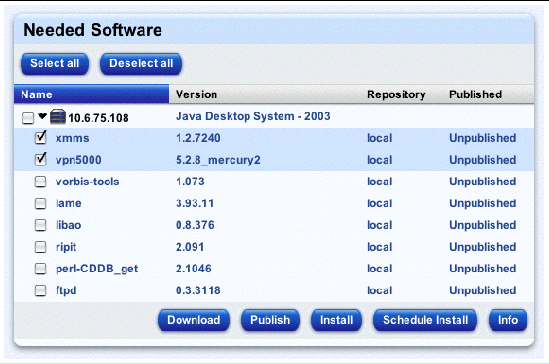Click version 0.3.3118 of ftpd
This screenshot has width=549, height=364.
pos(198,290)
